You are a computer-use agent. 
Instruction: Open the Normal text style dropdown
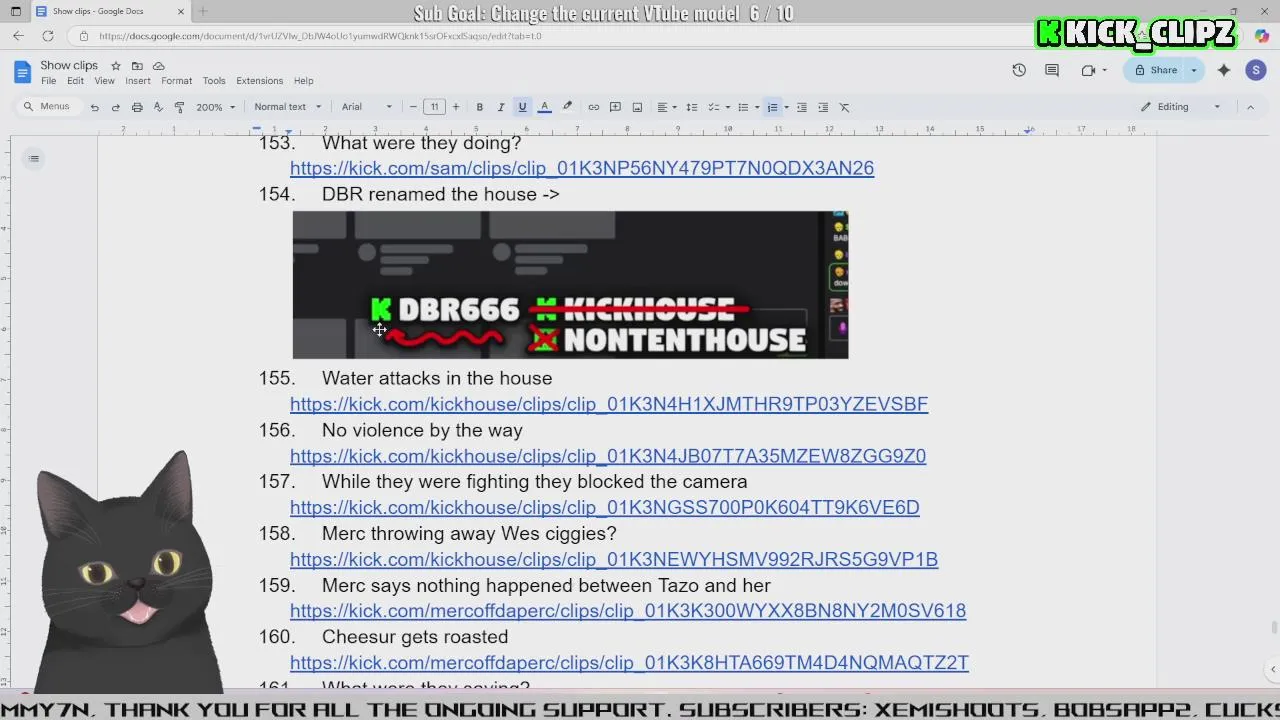[288, 107]
